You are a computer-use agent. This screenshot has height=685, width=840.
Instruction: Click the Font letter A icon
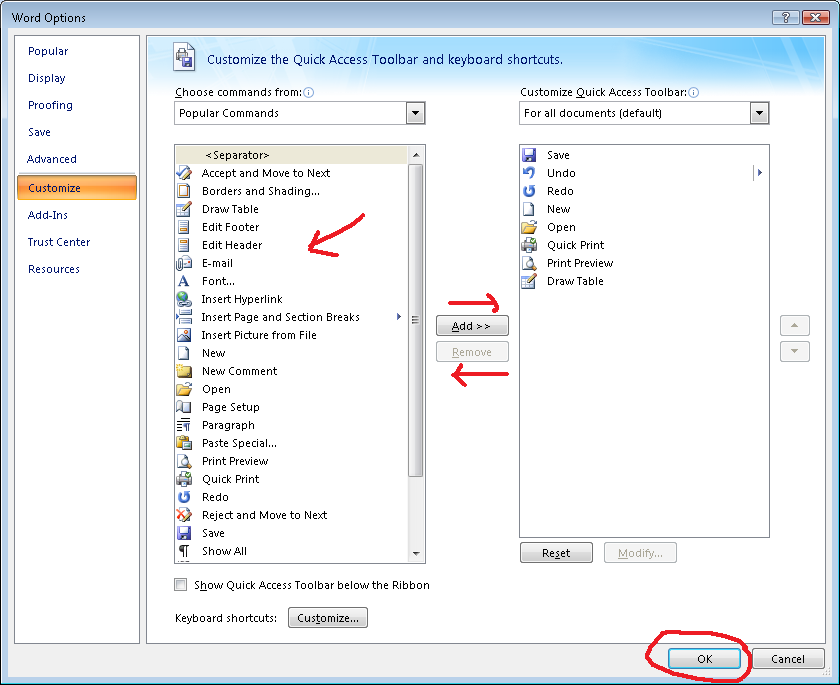(184, 281)
